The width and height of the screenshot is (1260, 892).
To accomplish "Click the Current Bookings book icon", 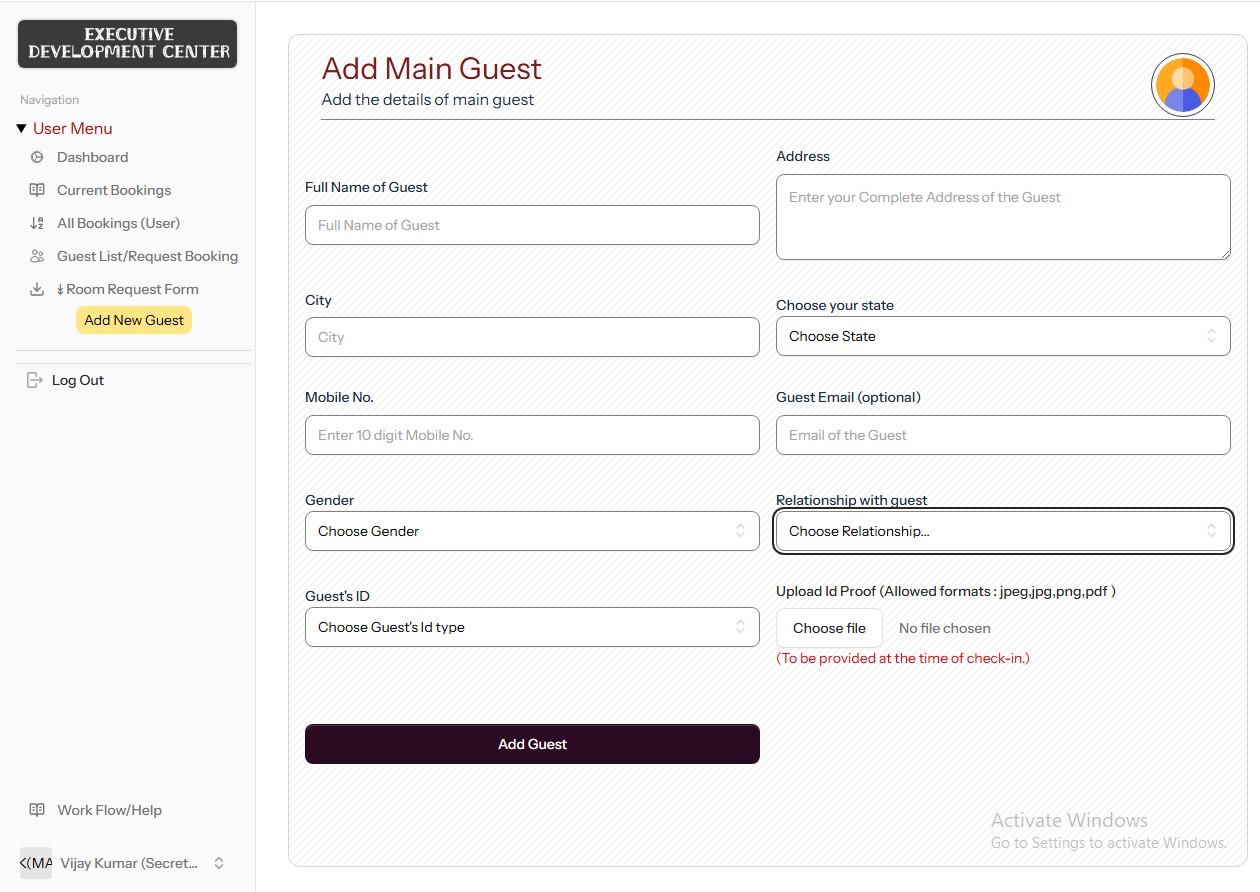I will (x=37, y=190).
